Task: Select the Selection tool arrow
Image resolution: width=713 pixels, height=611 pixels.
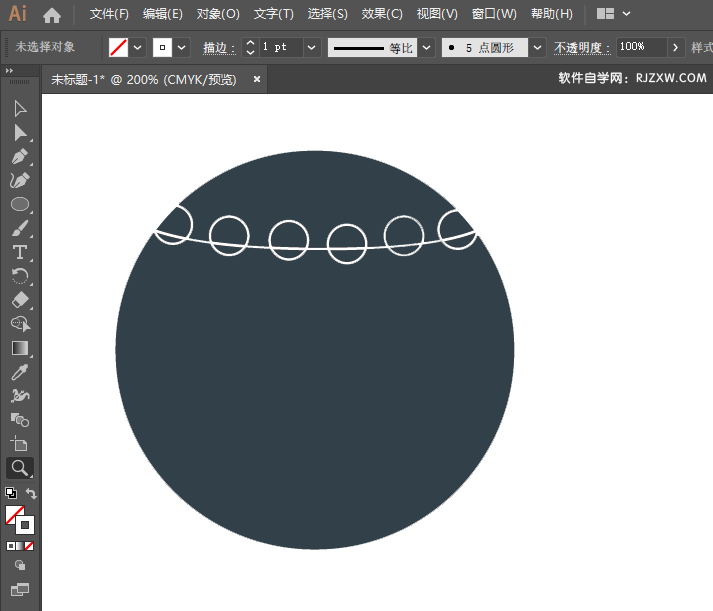Action: (x=20, y=108)
